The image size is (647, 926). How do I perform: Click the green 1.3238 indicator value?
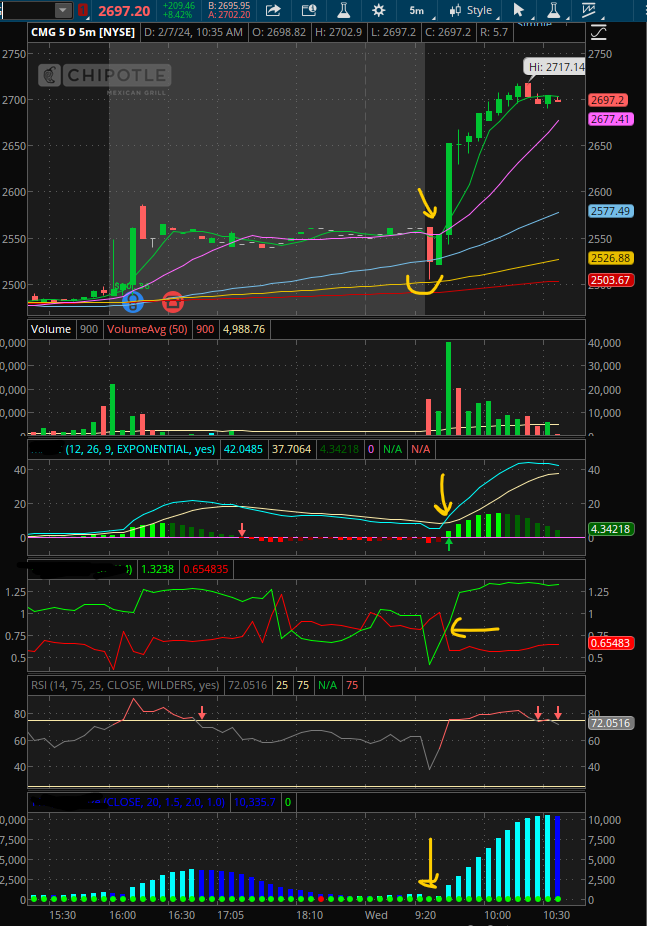point(158,569)
